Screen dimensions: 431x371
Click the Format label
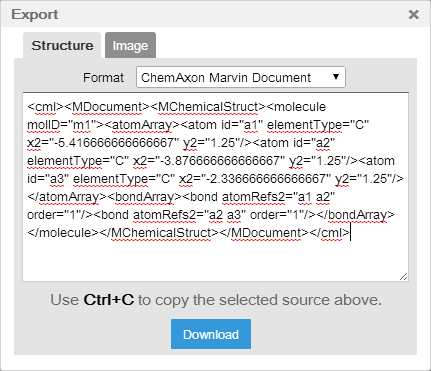103,78
